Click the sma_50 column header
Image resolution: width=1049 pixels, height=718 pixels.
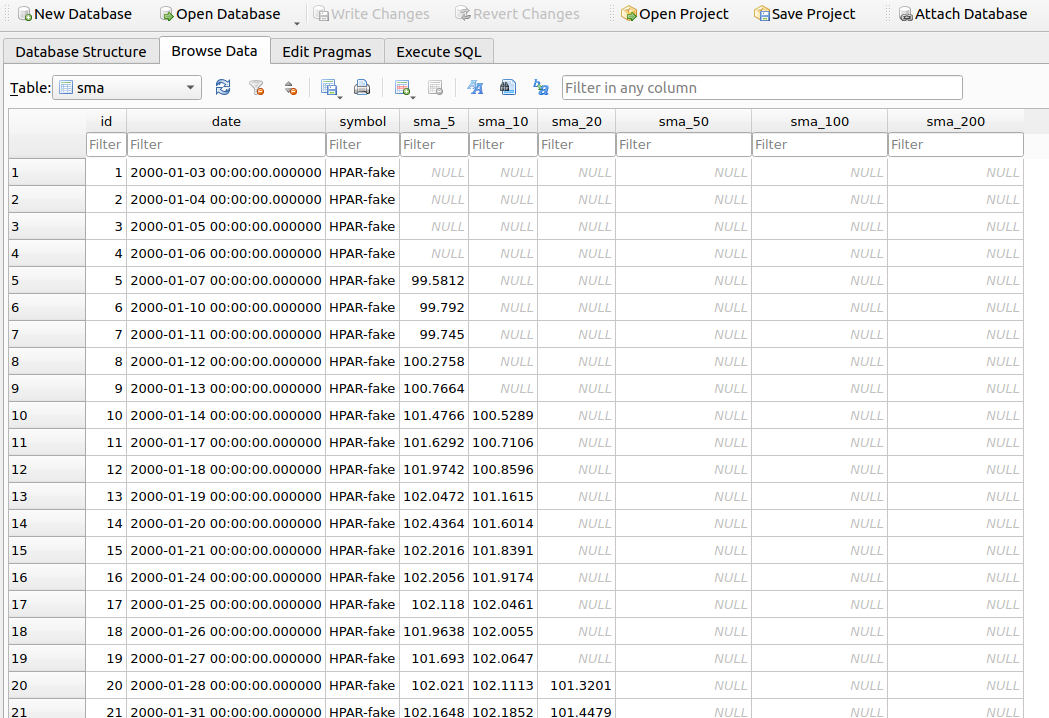(x=684, y=121)
